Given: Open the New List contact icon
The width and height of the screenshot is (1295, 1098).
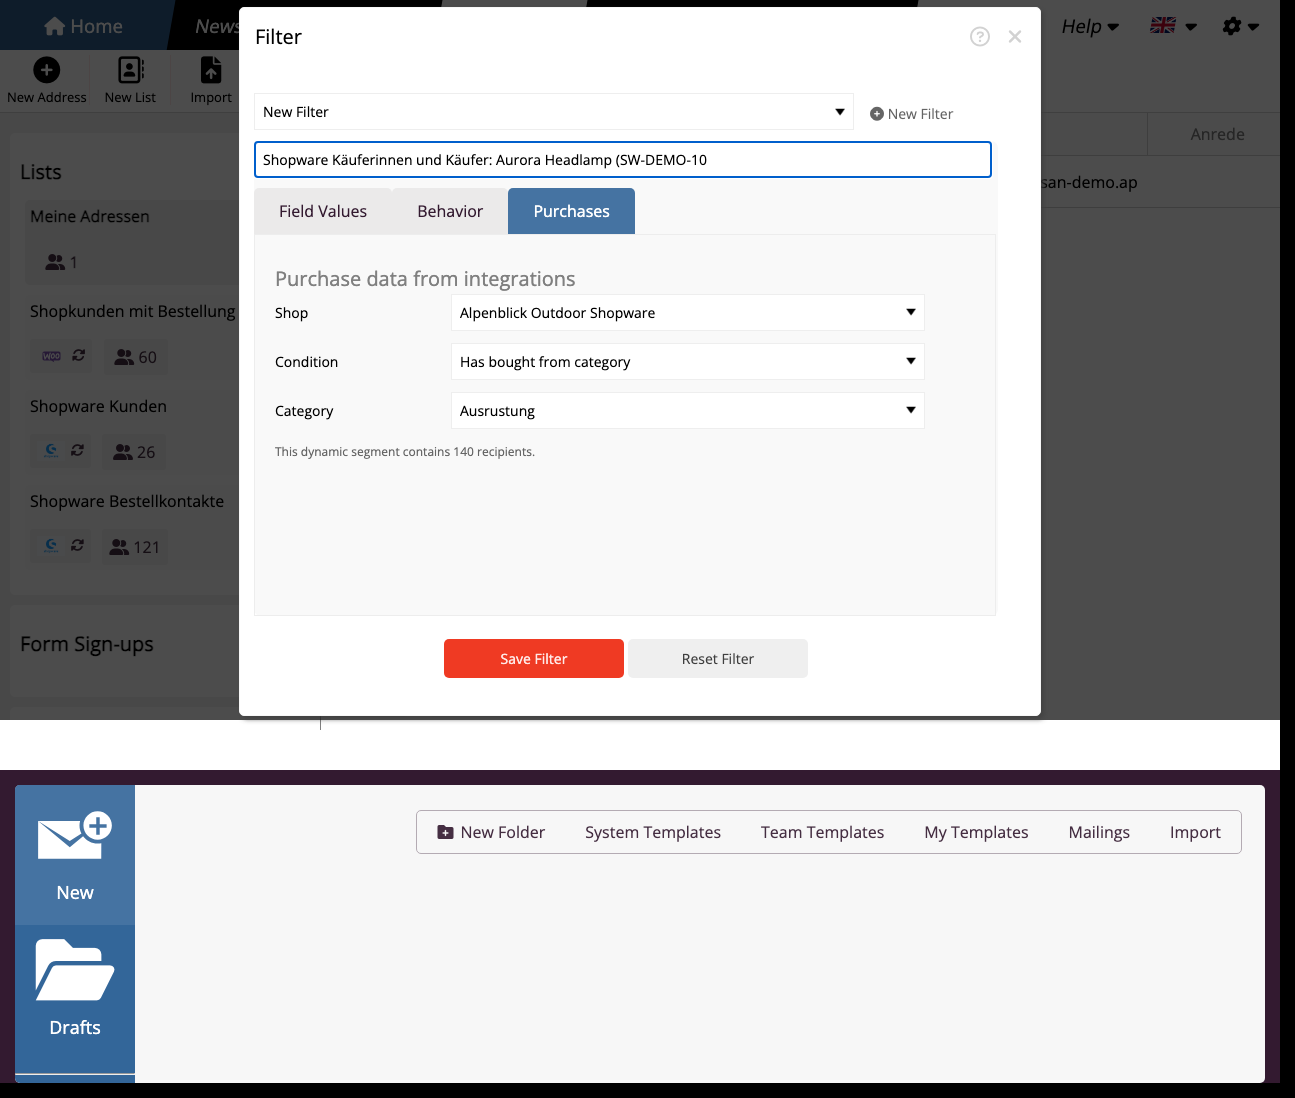Looking at the screenshot, I should 130,70.
